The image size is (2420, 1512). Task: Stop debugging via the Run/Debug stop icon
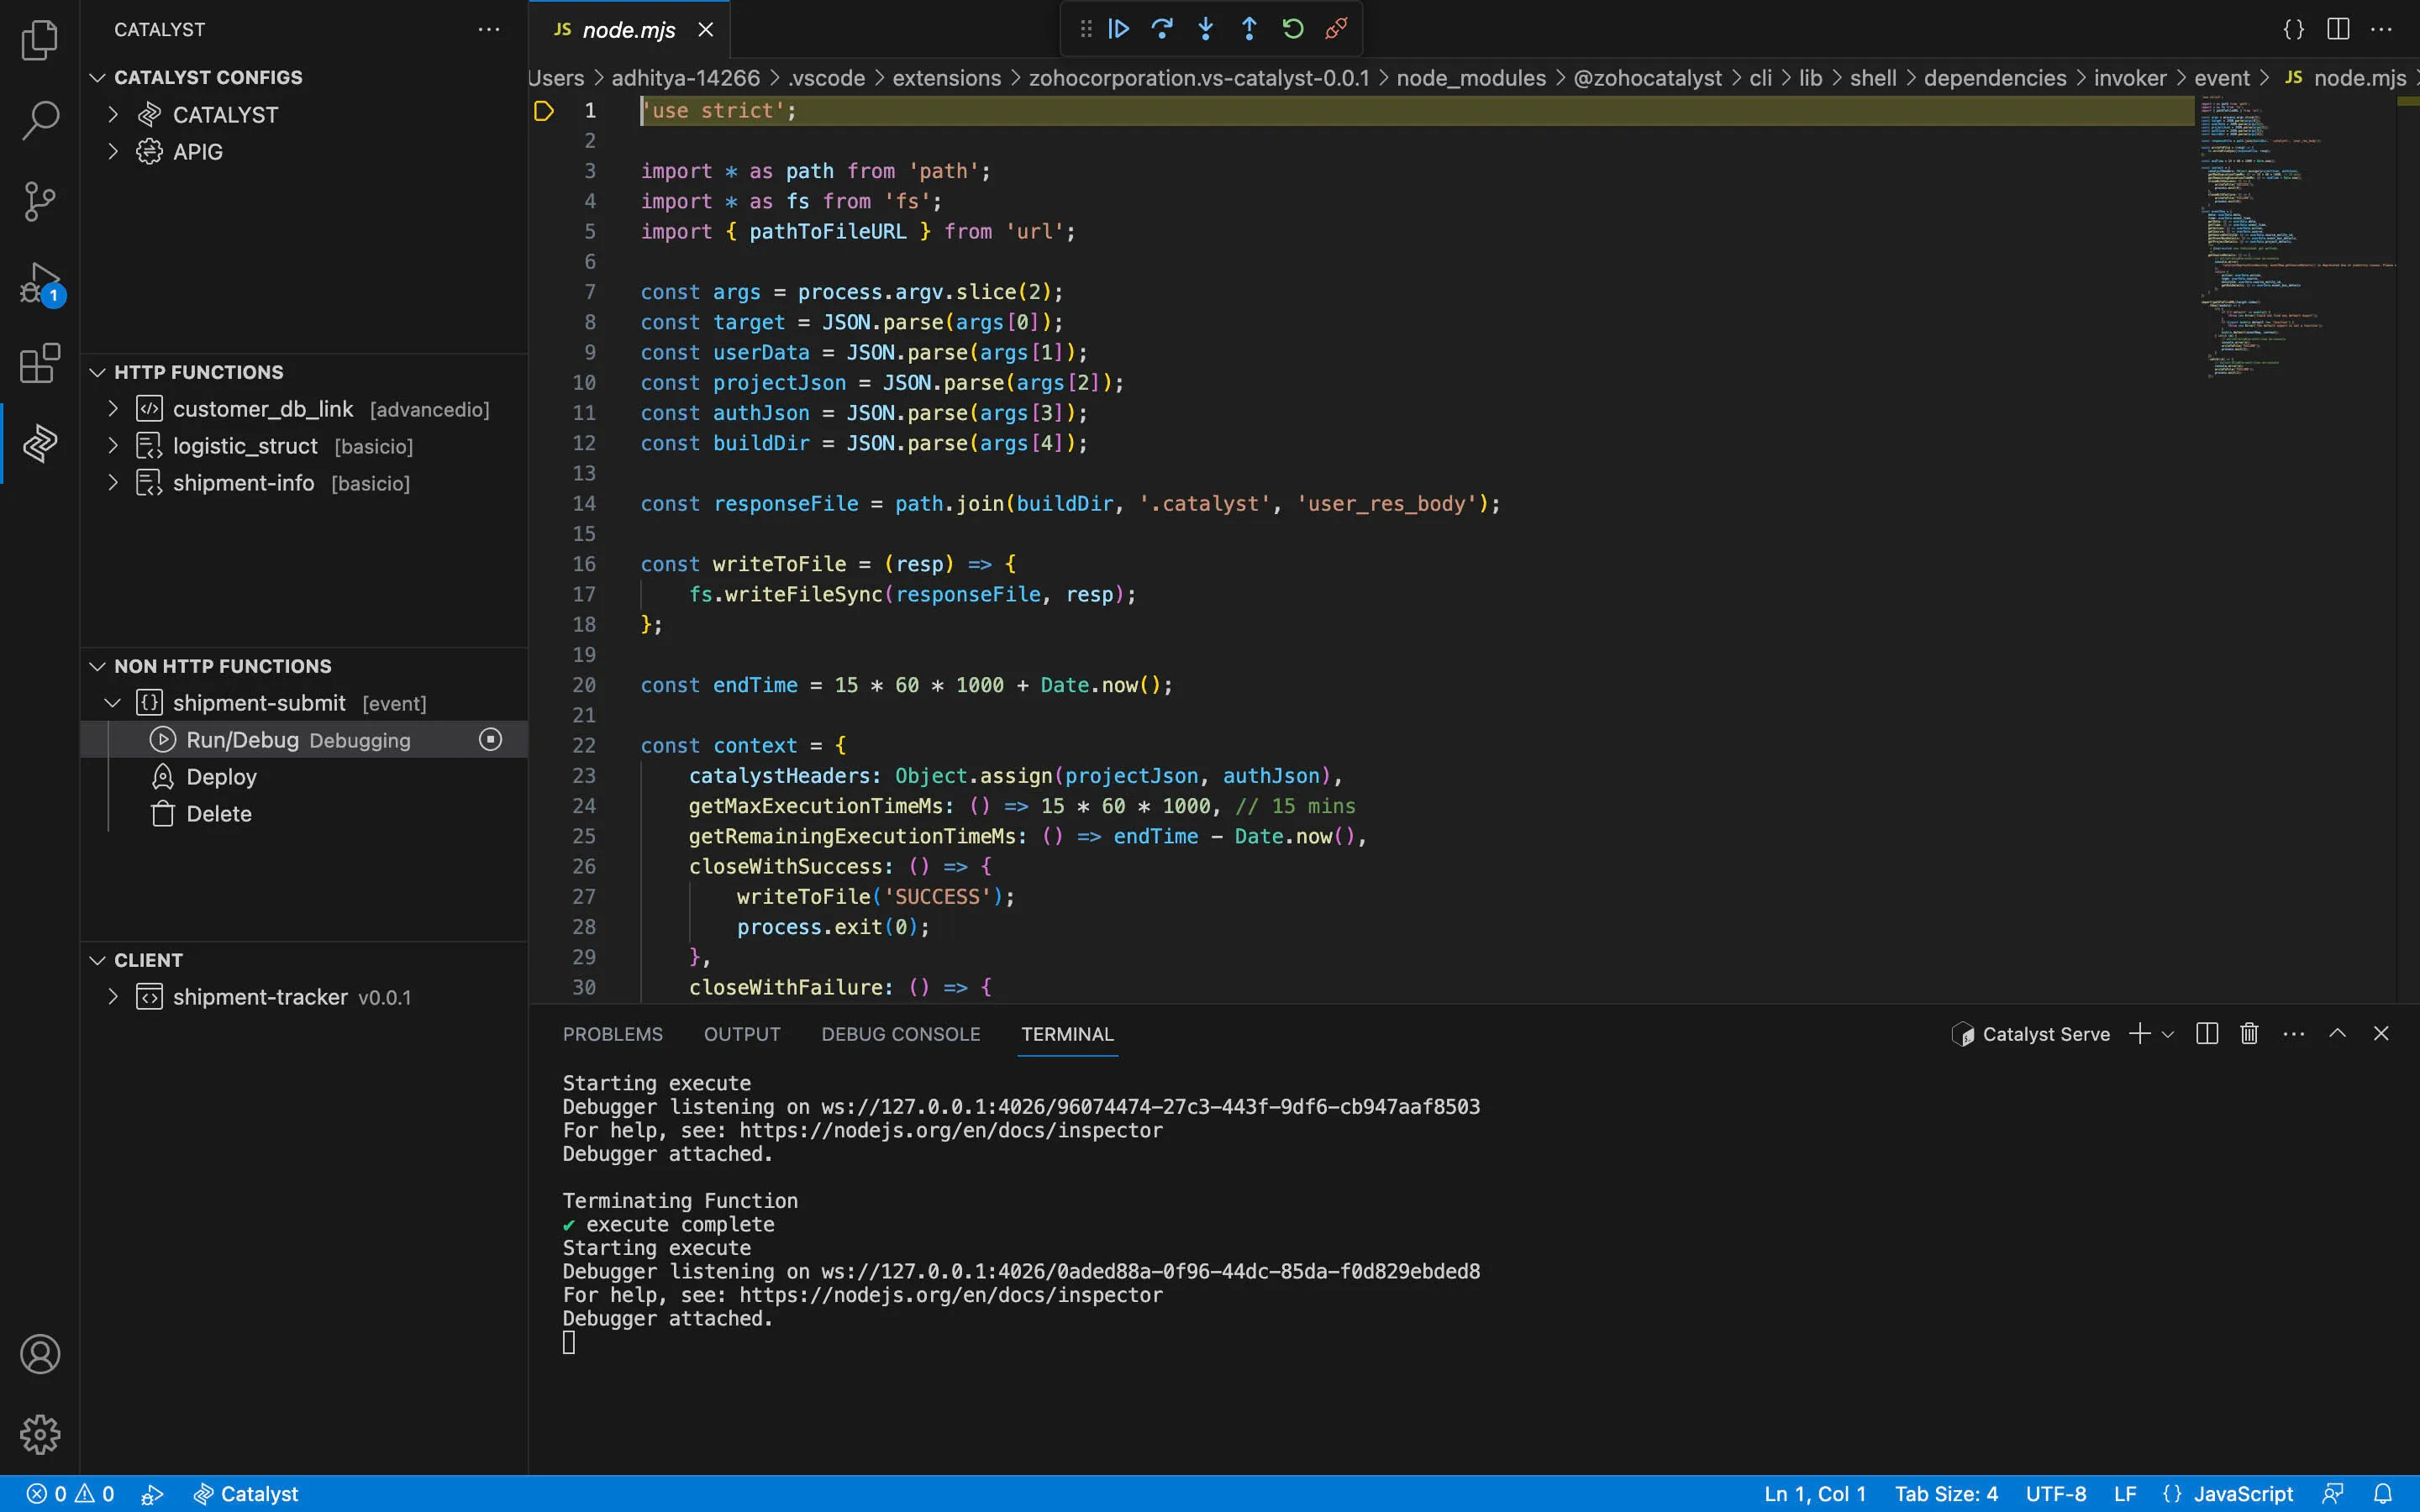[490, 739]
